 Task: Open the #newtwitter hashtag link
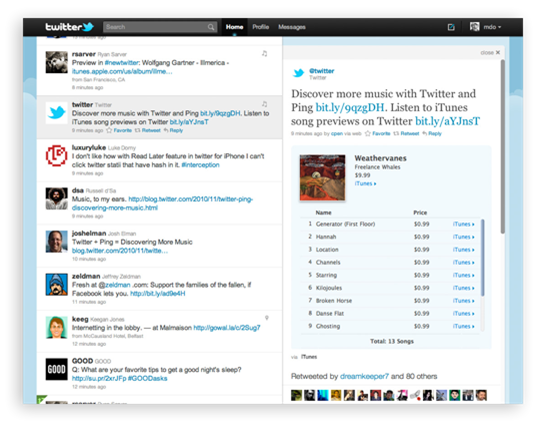click(x=122, y=63)
